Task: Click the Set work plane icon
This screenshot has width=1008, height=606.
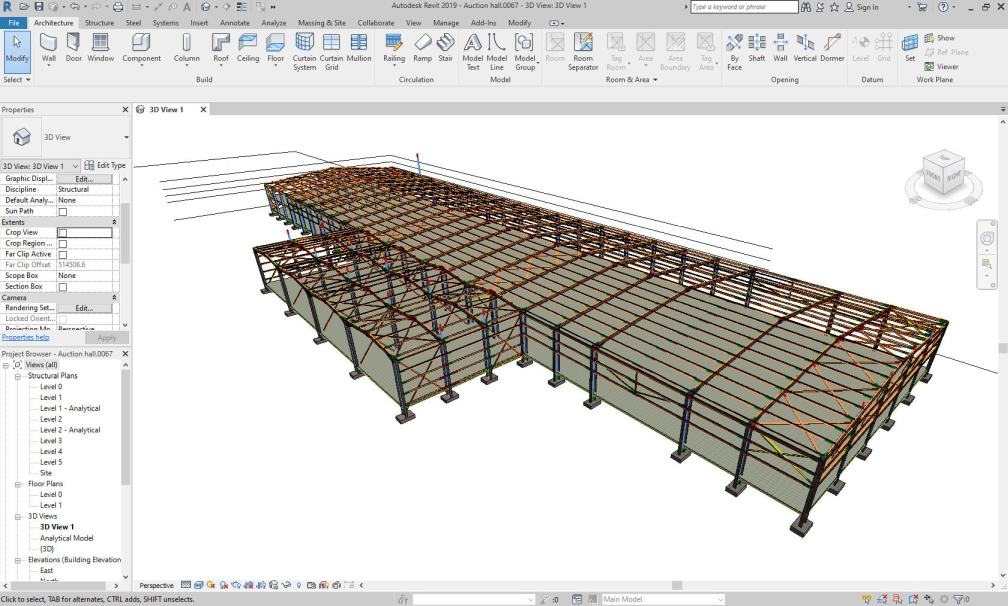Action: [x=910, y=48]
